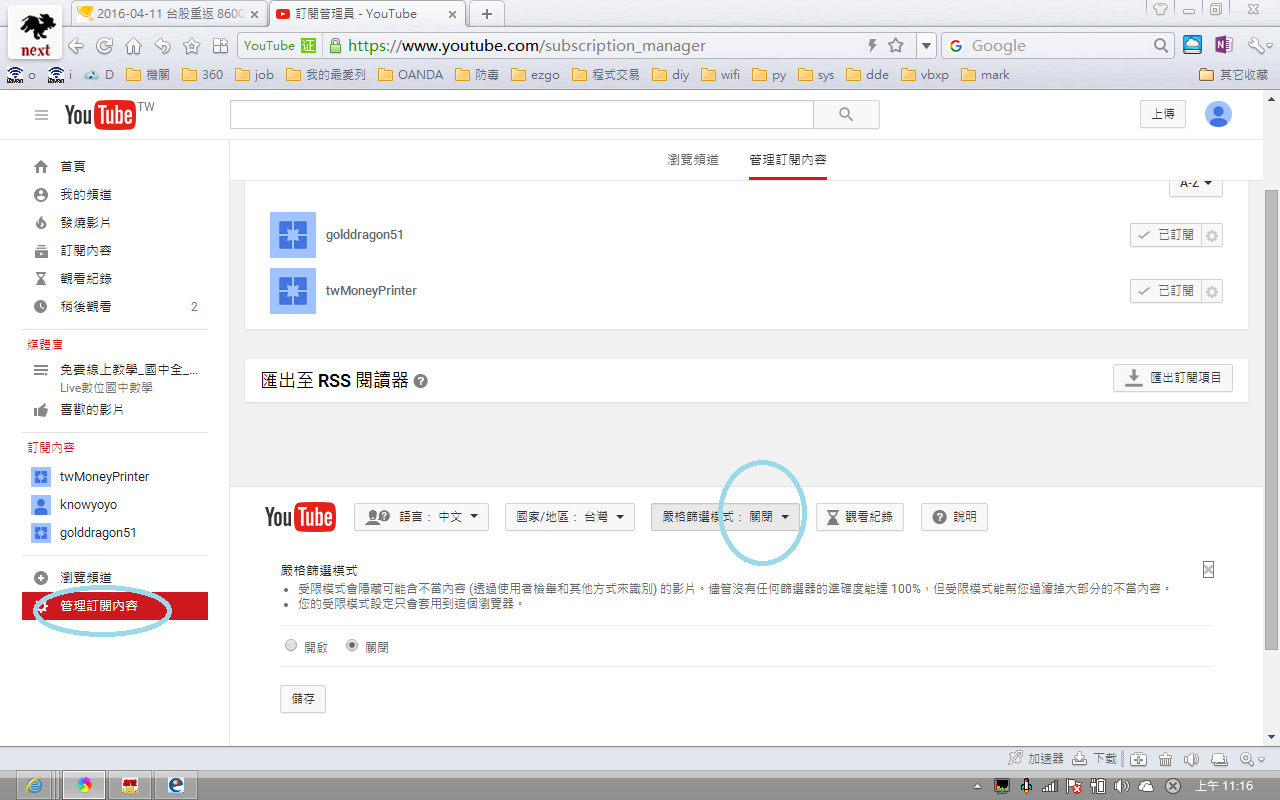Viewport: 1280px width, 800px height.
Task: Focus the YouTube search box
Action: [x=522, y=115]
